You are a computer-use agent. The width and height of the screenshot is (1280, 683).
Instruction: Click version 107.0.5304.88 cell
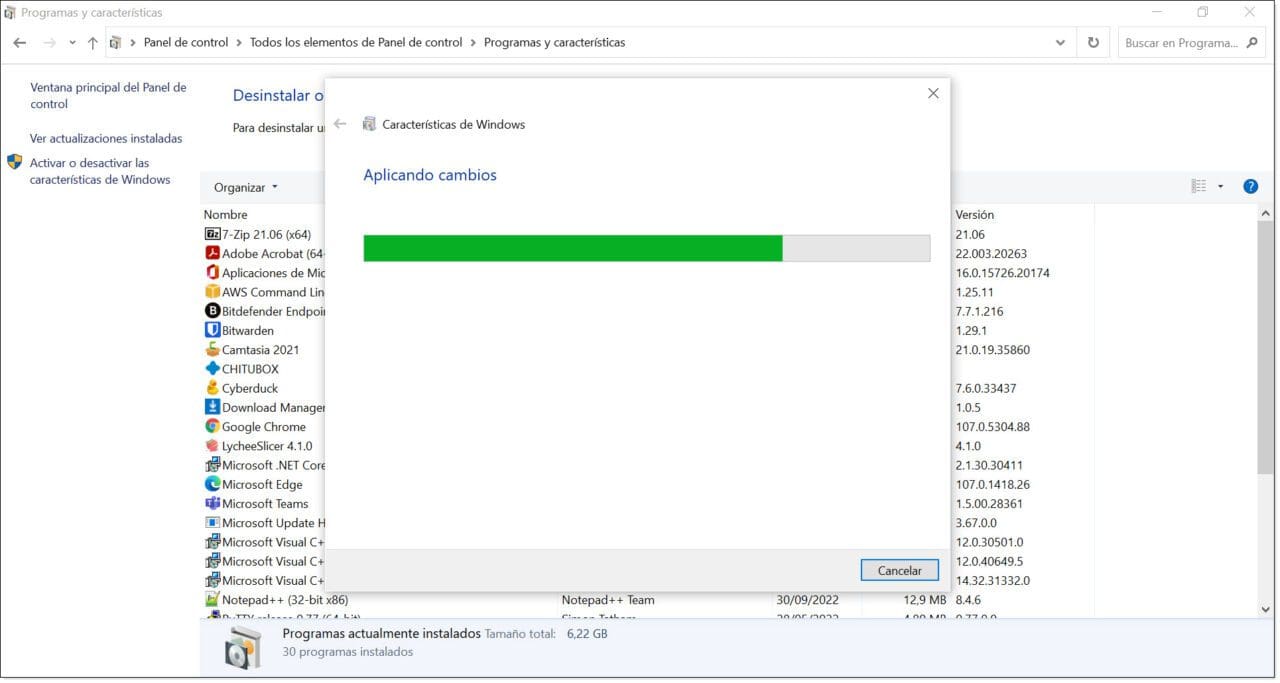pos(992,427)
